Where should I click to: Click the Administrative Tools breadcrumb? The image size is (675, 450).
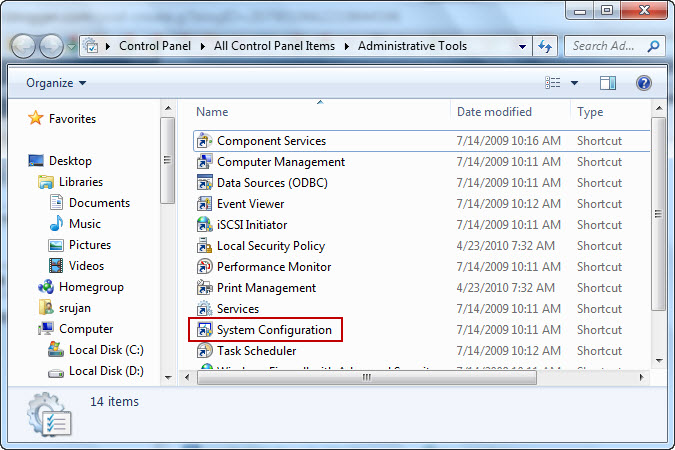click(x=412, y=46)
